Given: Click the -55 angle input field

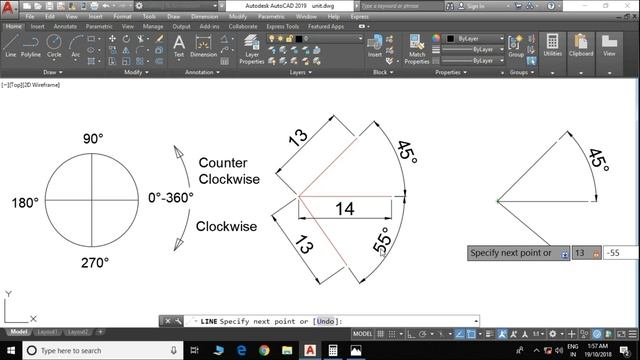Looking at the screenshot, I should (x=621, y=253).
